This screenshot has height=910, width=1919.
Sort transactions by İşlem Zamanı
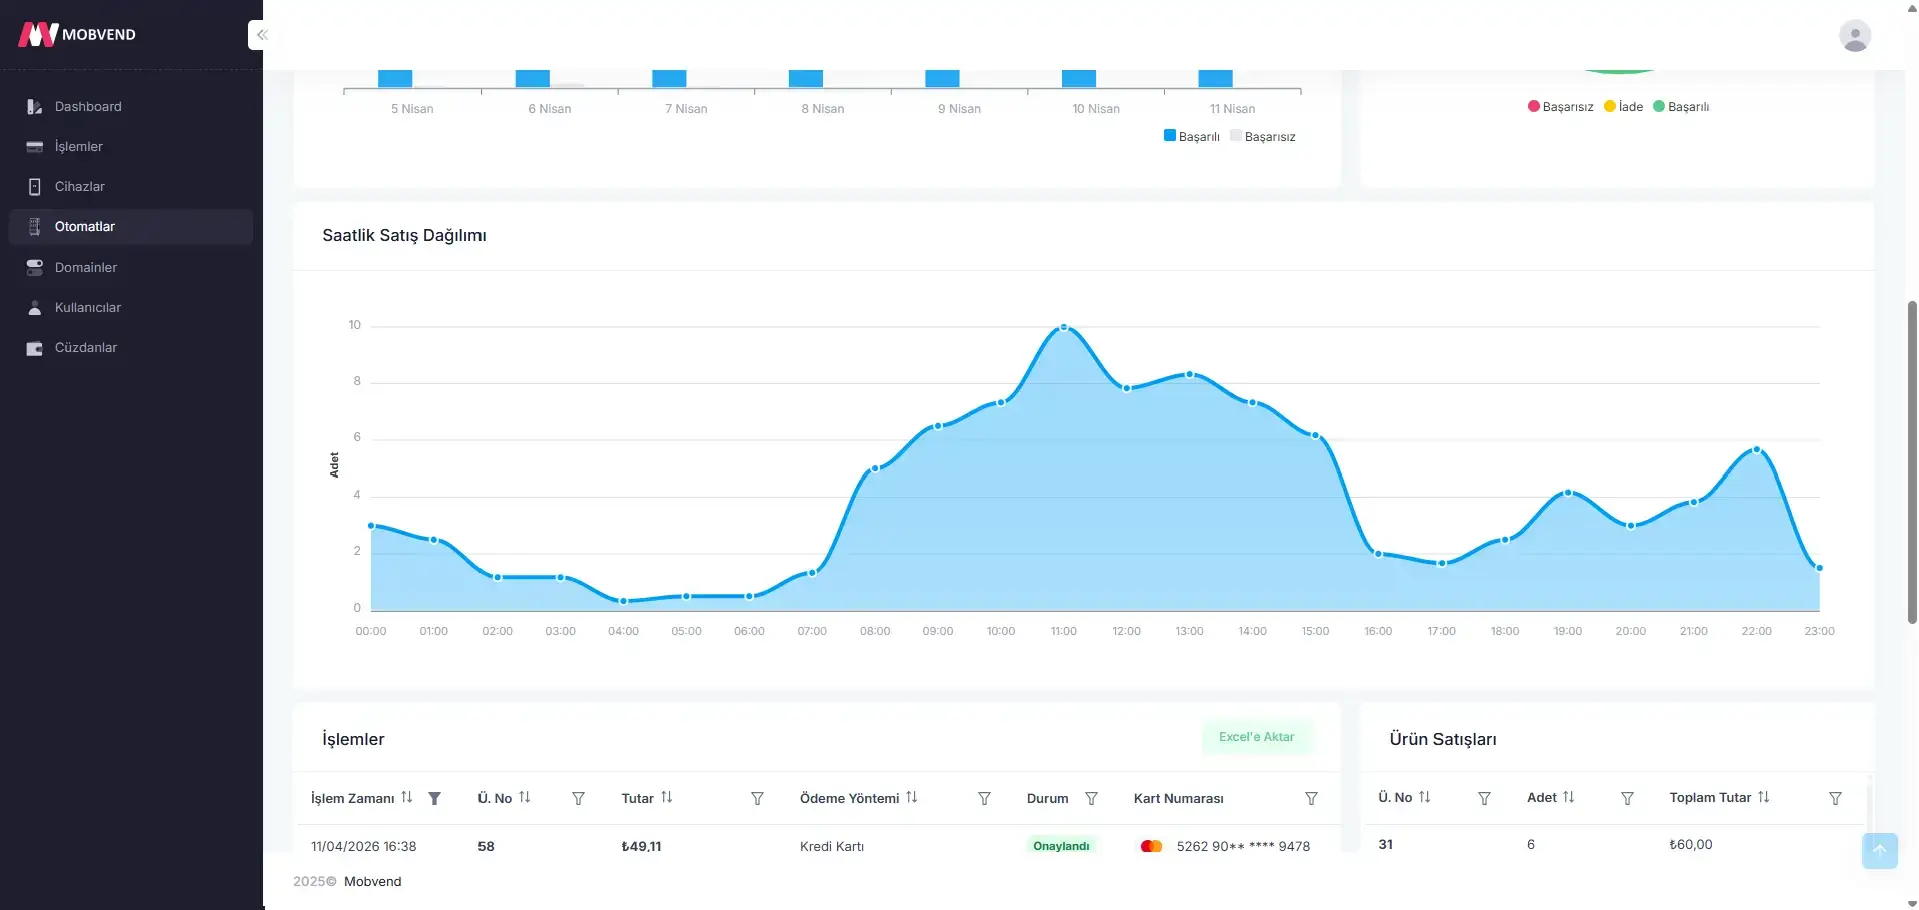click(407, 797)
